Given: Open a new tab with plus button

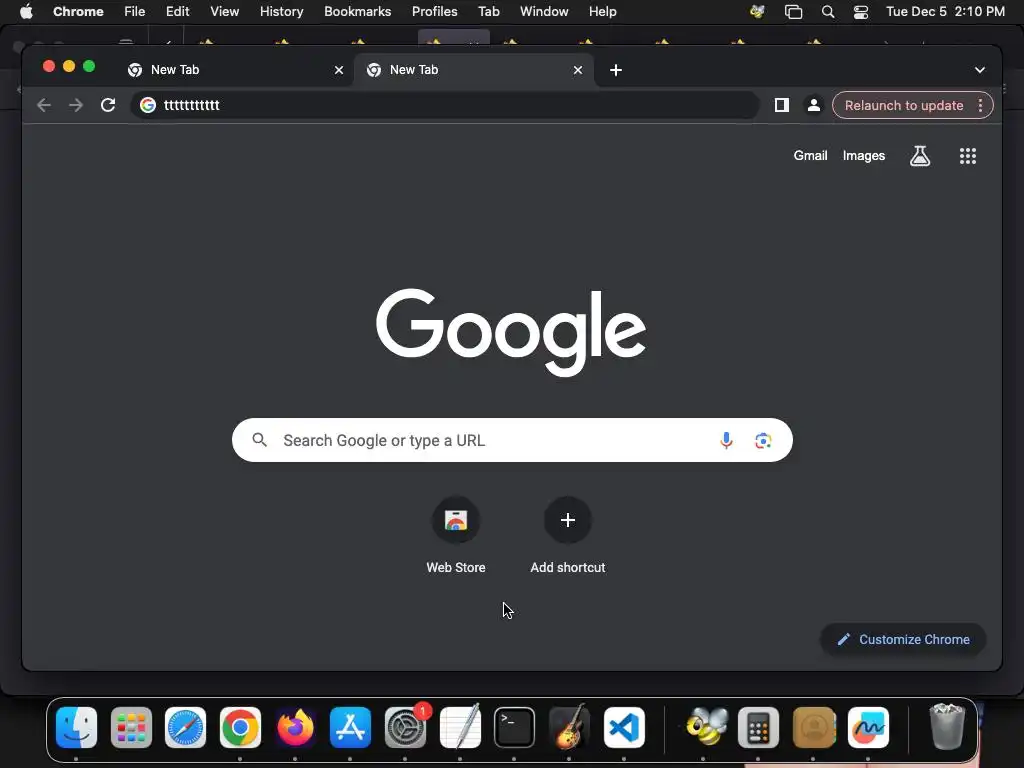Looking at the screenshot, I should click(616, 70).
